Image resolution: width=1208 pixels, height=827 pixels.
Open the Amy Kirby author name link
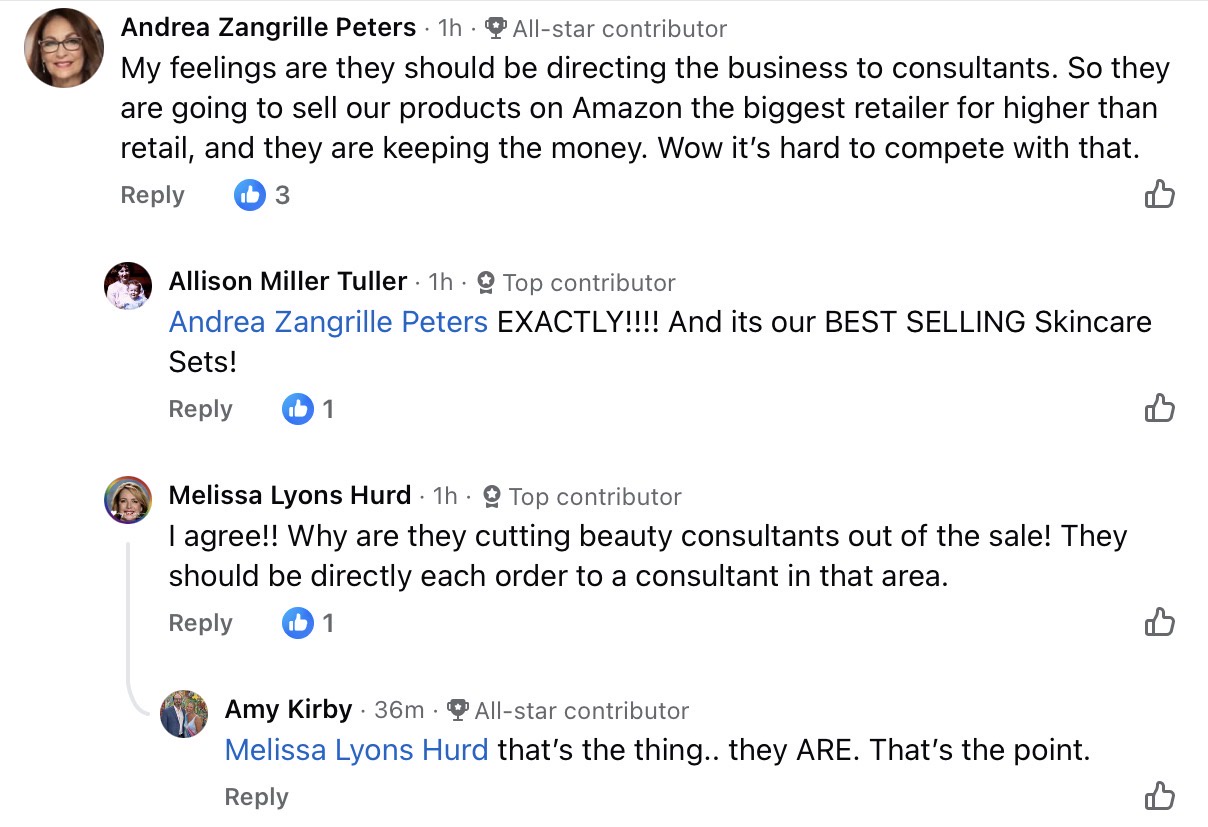click(x=288, y=710)
